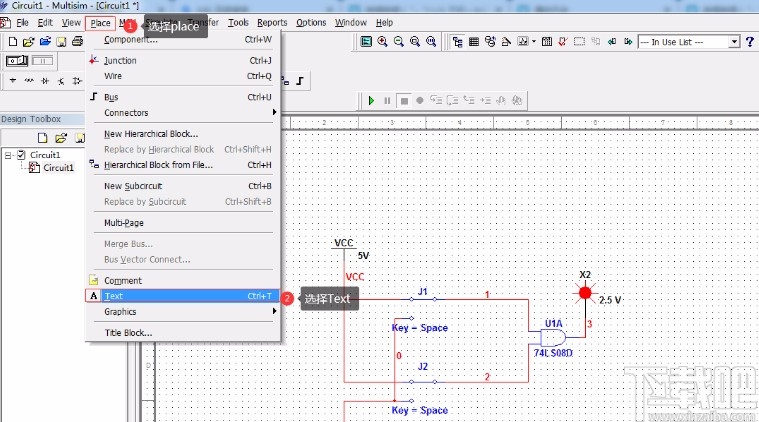Expand the Graphics submenu
The height and width of the screenshot is (422, 759).
click(x=184, y=312)
